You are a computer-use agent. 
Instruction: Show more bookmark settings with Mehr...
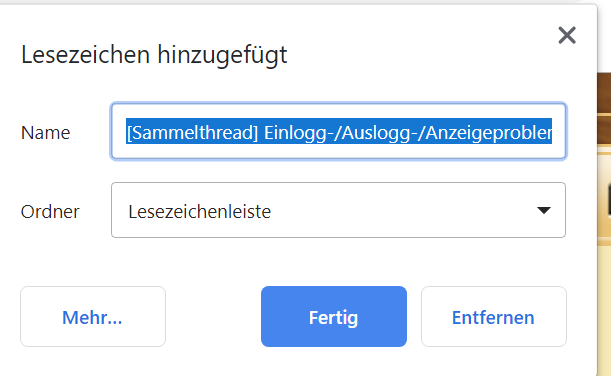[93, 316]
